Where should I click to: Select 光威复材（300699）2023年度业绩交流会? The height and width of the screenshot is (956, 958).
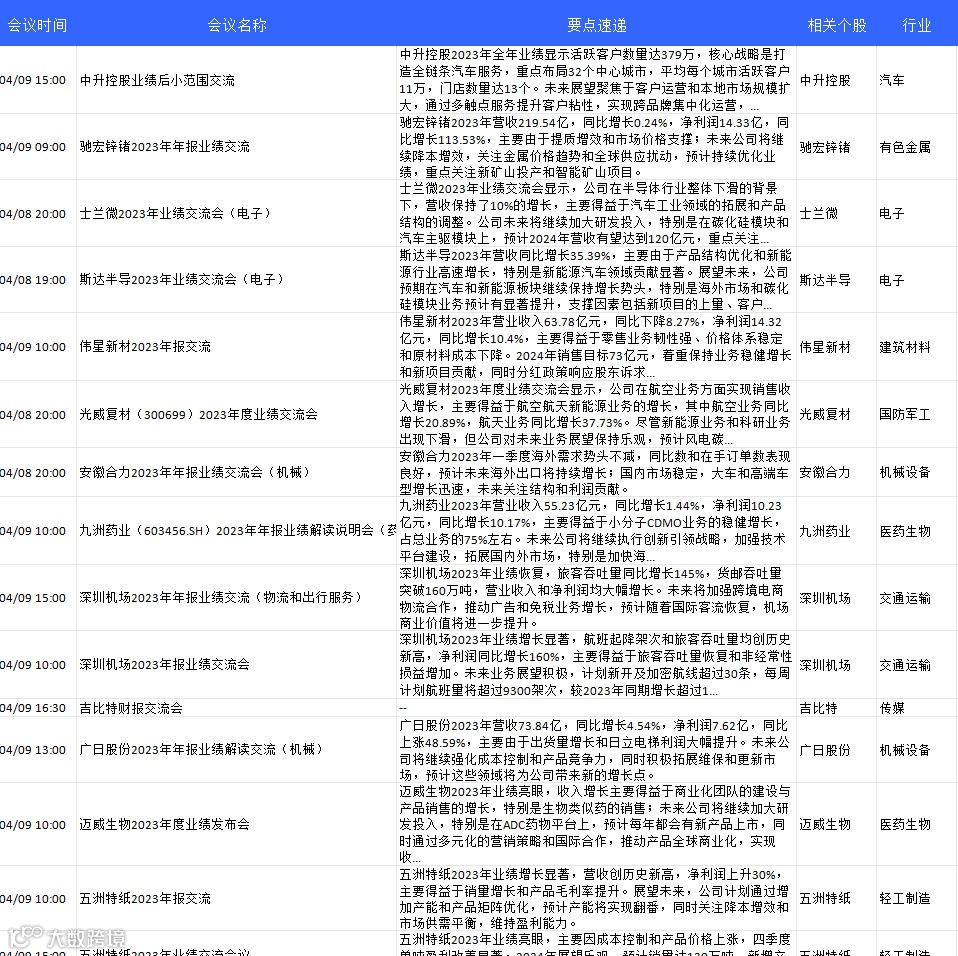coord(199,414)
